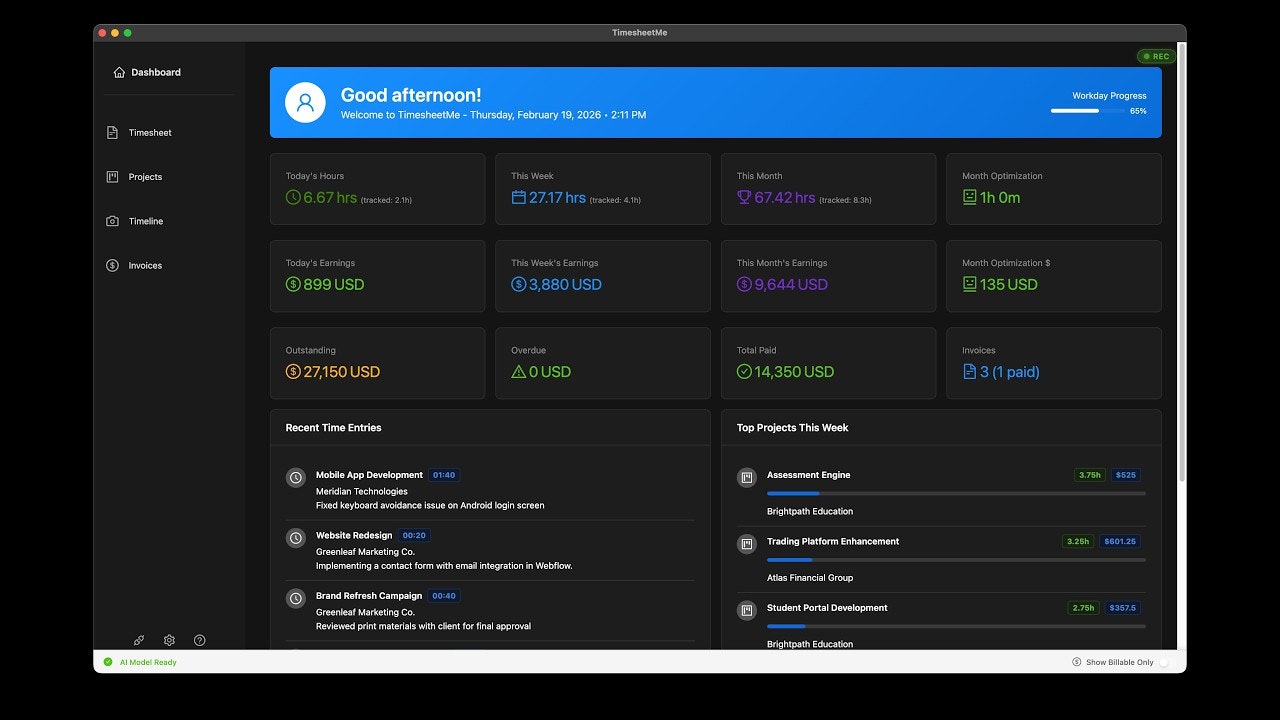
Task: Click the Timesheet document icon in sidebar
Action: [112, 132]
